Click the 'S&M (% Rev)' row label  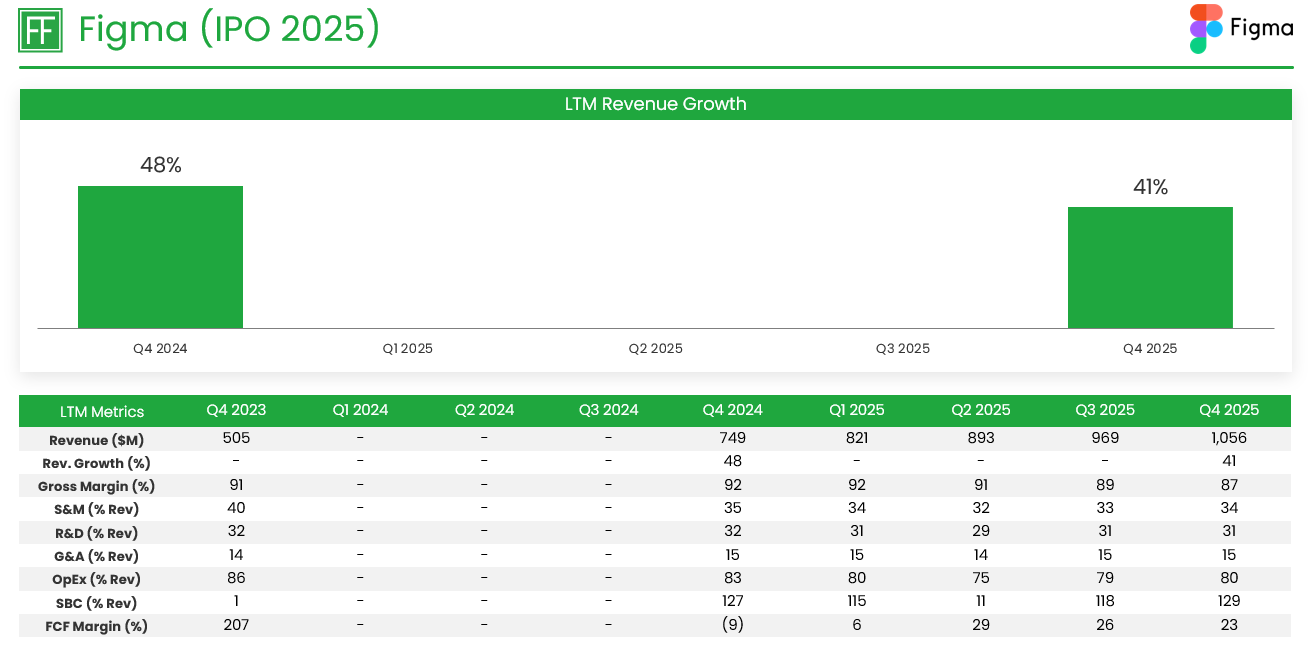[x=96, y=510]
